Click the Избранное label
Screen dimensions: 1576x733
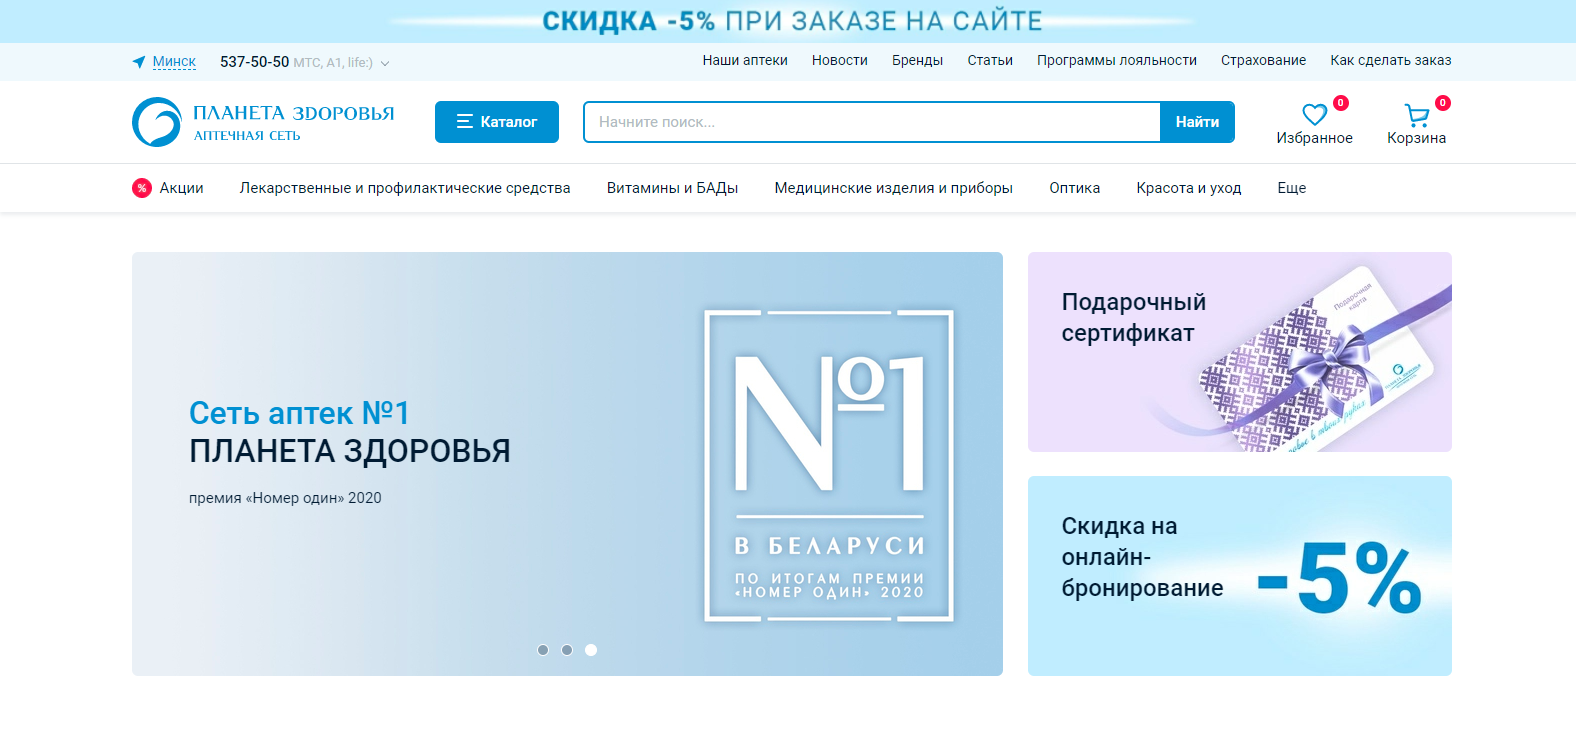coord(1314,138)
